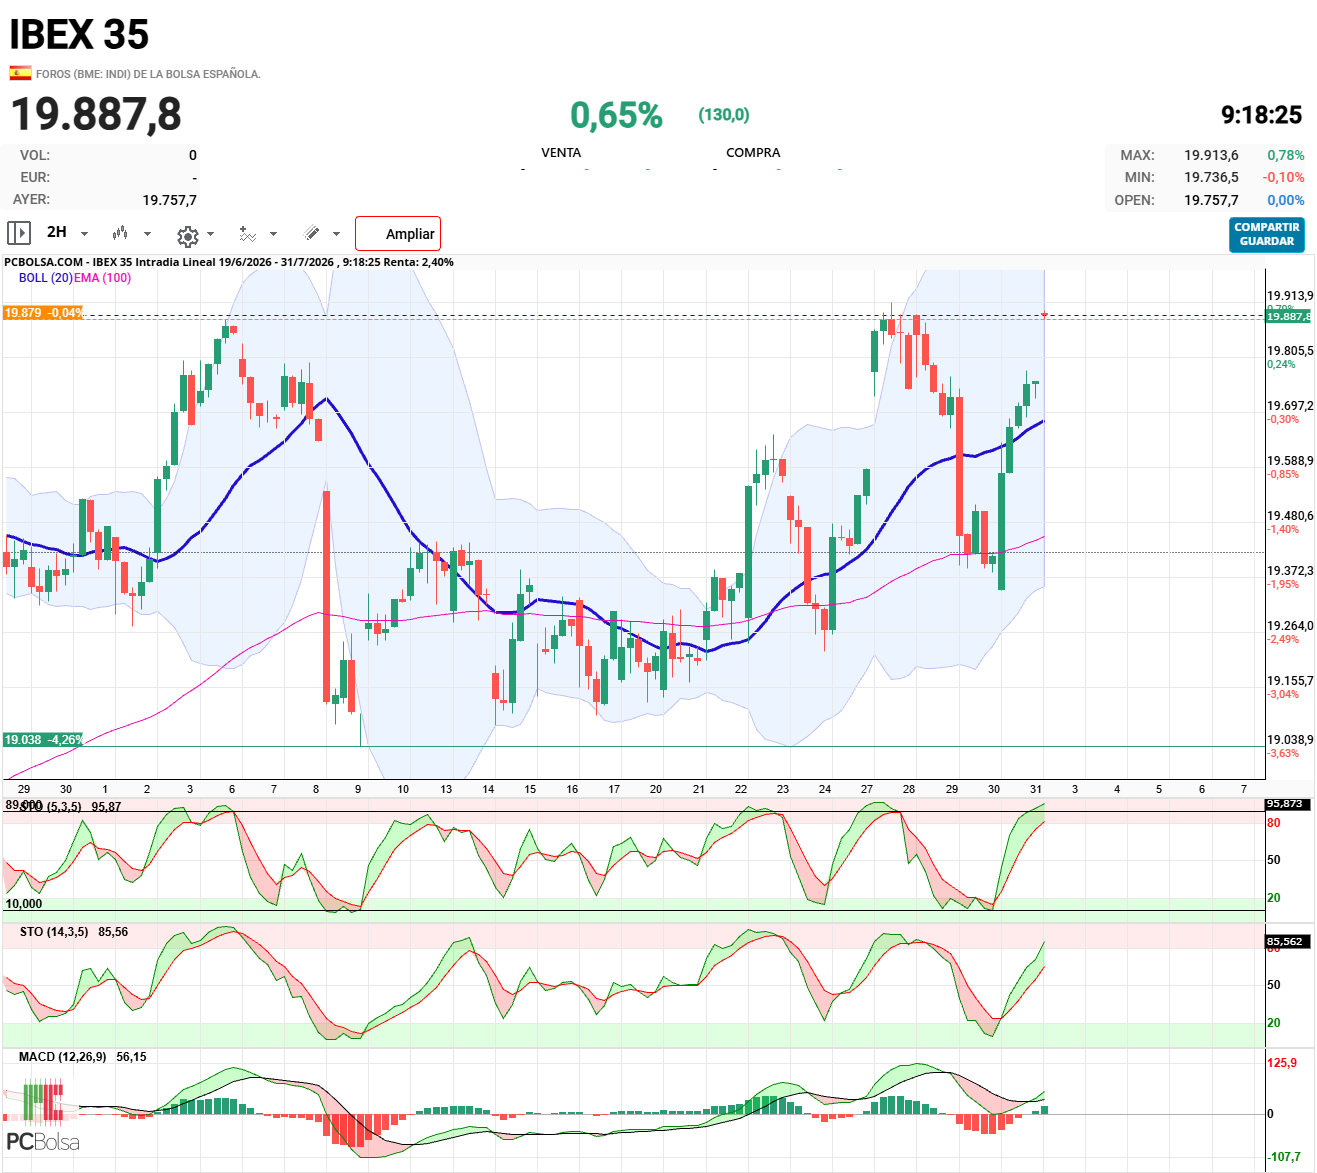
Task: Click the date axis label 22
Action: click(741, 789)
